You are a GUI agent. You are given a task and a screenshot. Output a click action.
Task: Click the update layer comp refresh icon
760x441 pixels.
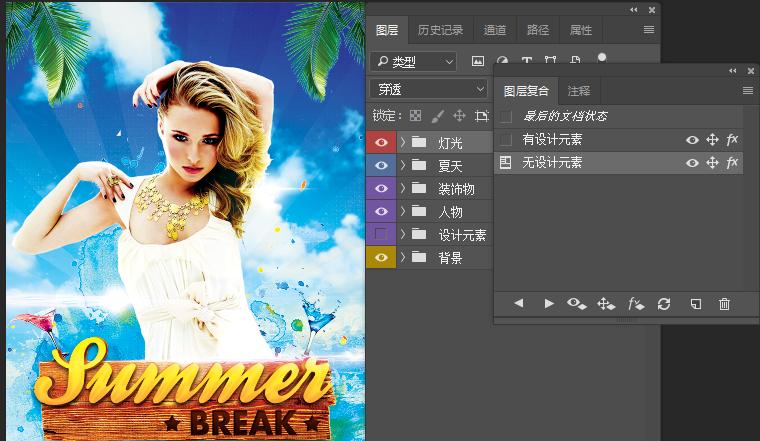coord(664,304)
